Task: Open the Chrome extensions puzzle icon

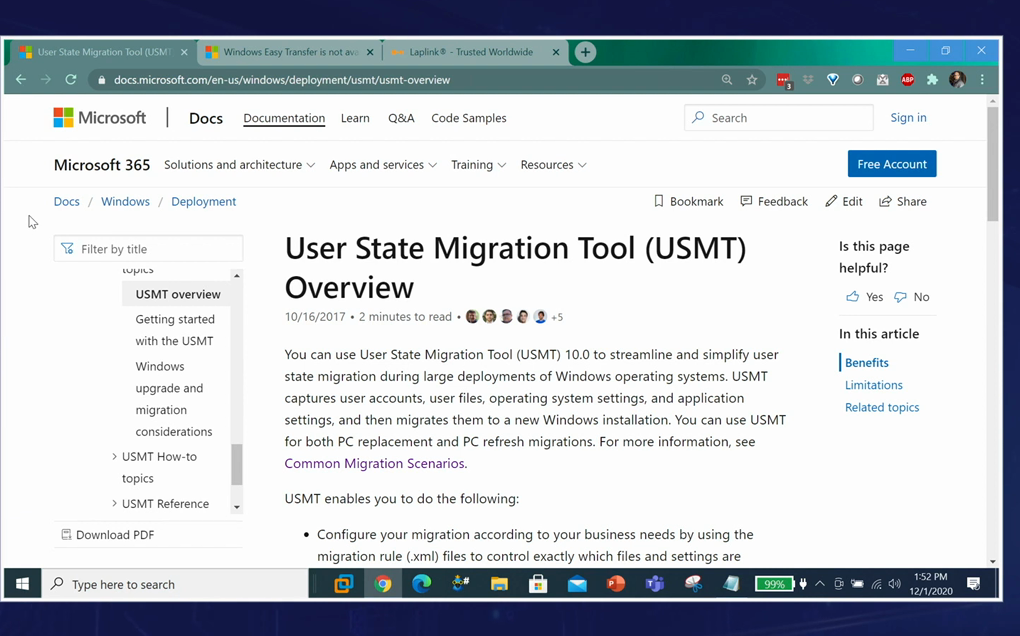Action: tap(932, 80)
